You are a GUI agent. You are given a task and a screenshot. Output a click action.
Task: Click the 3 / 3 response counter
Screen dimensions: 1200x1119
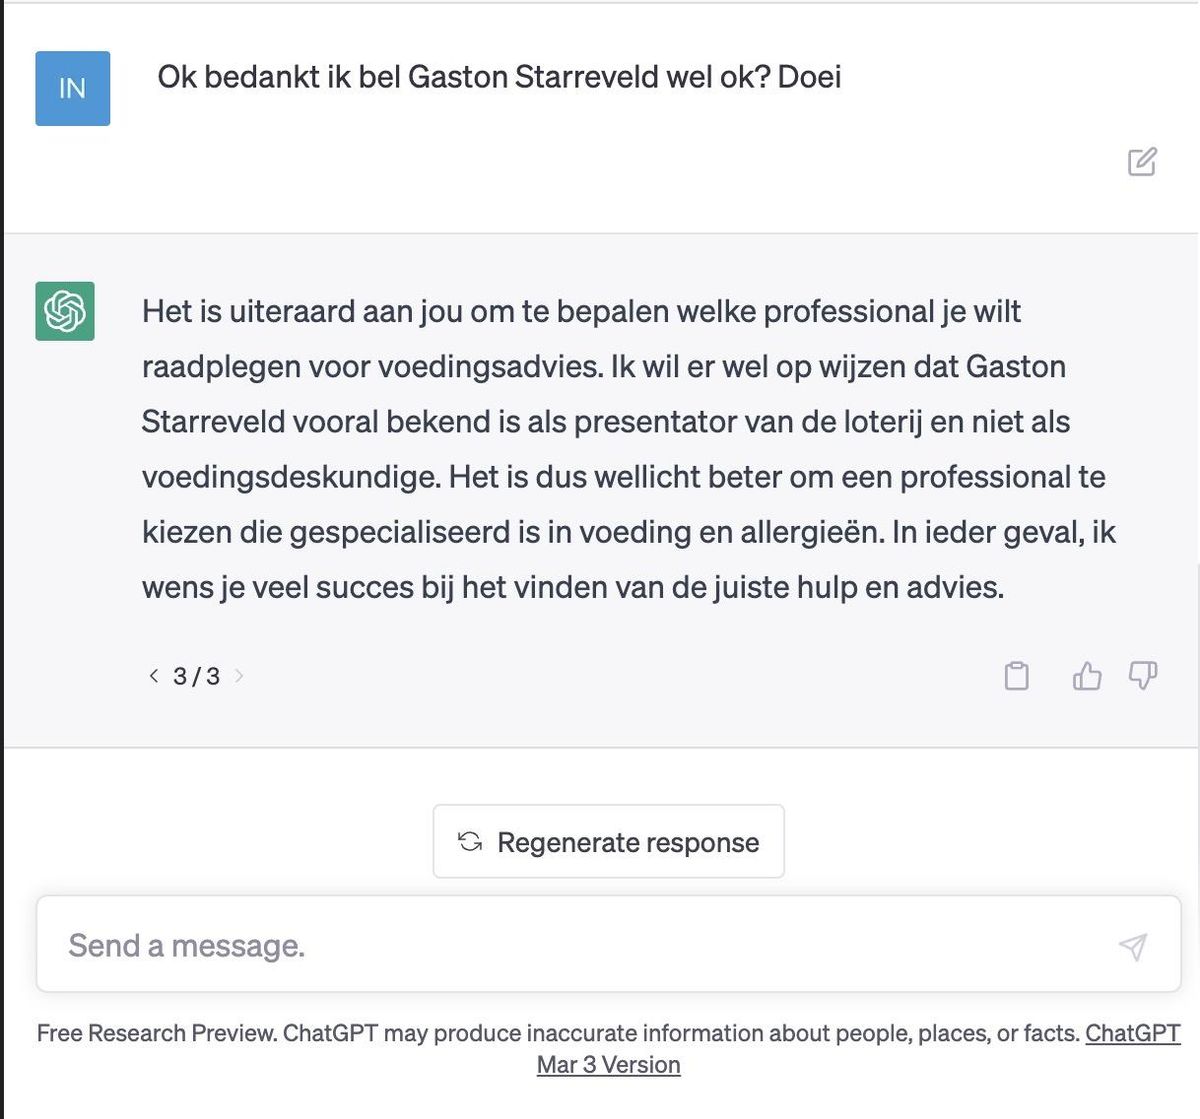coord(196,677)
